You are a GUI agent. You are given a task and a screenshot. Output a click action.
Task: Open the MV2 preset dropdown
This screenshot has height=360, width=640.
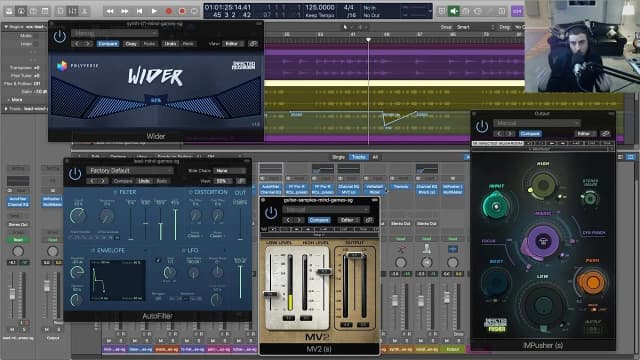pos(327,209)
